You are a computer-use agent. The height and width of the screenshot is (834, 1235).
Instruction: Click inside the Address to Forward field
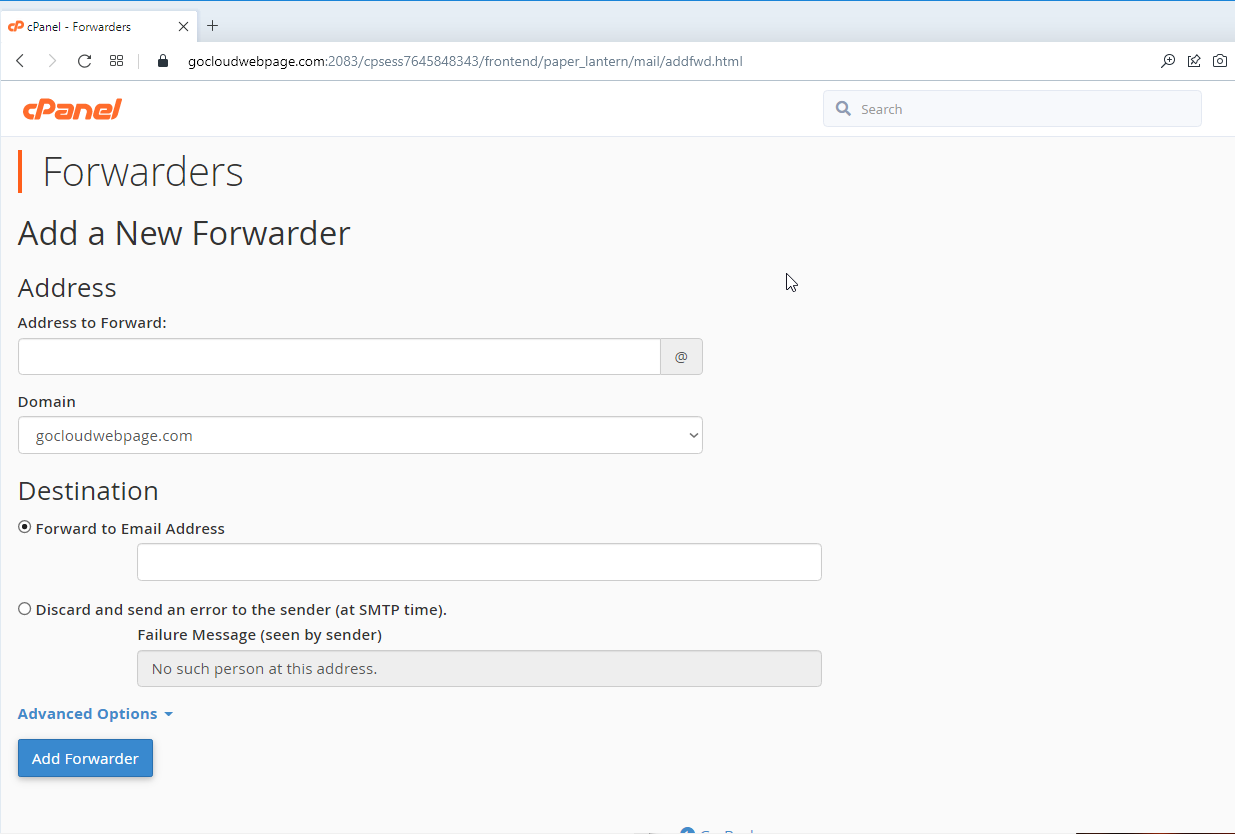click(339, 356)
